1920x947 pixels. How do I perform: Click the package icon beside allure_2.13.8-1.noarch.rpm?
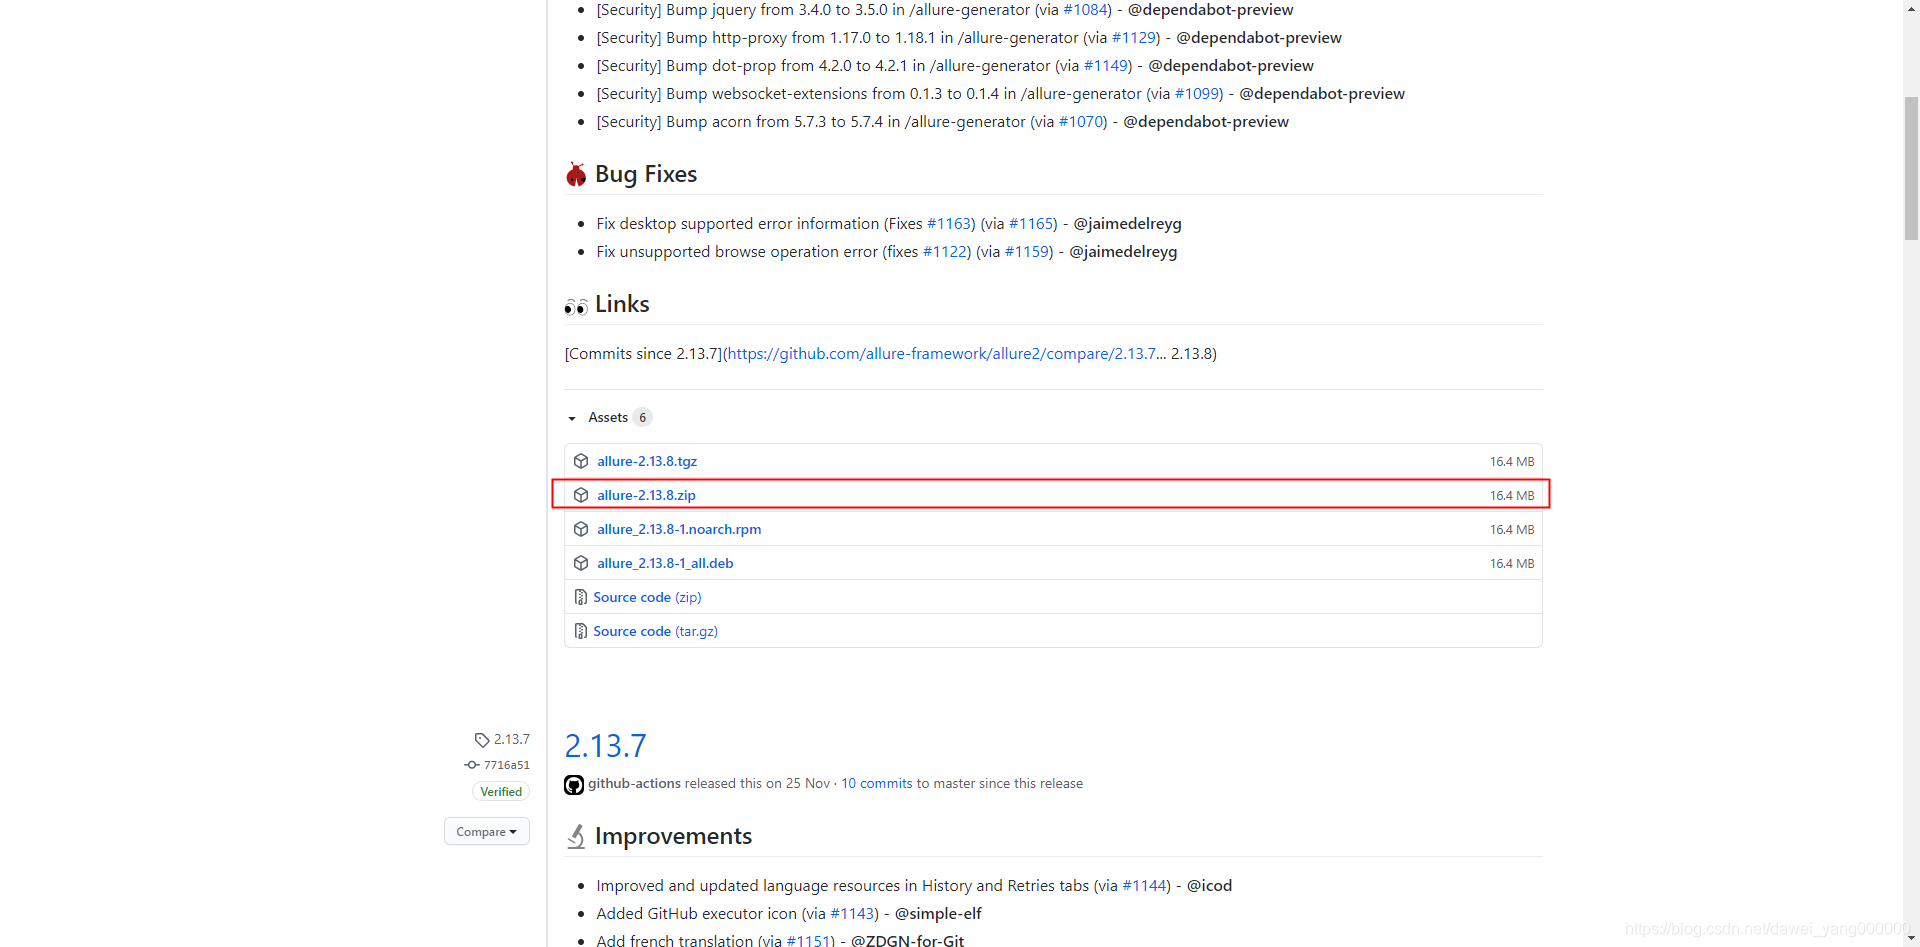click(581, 529)
